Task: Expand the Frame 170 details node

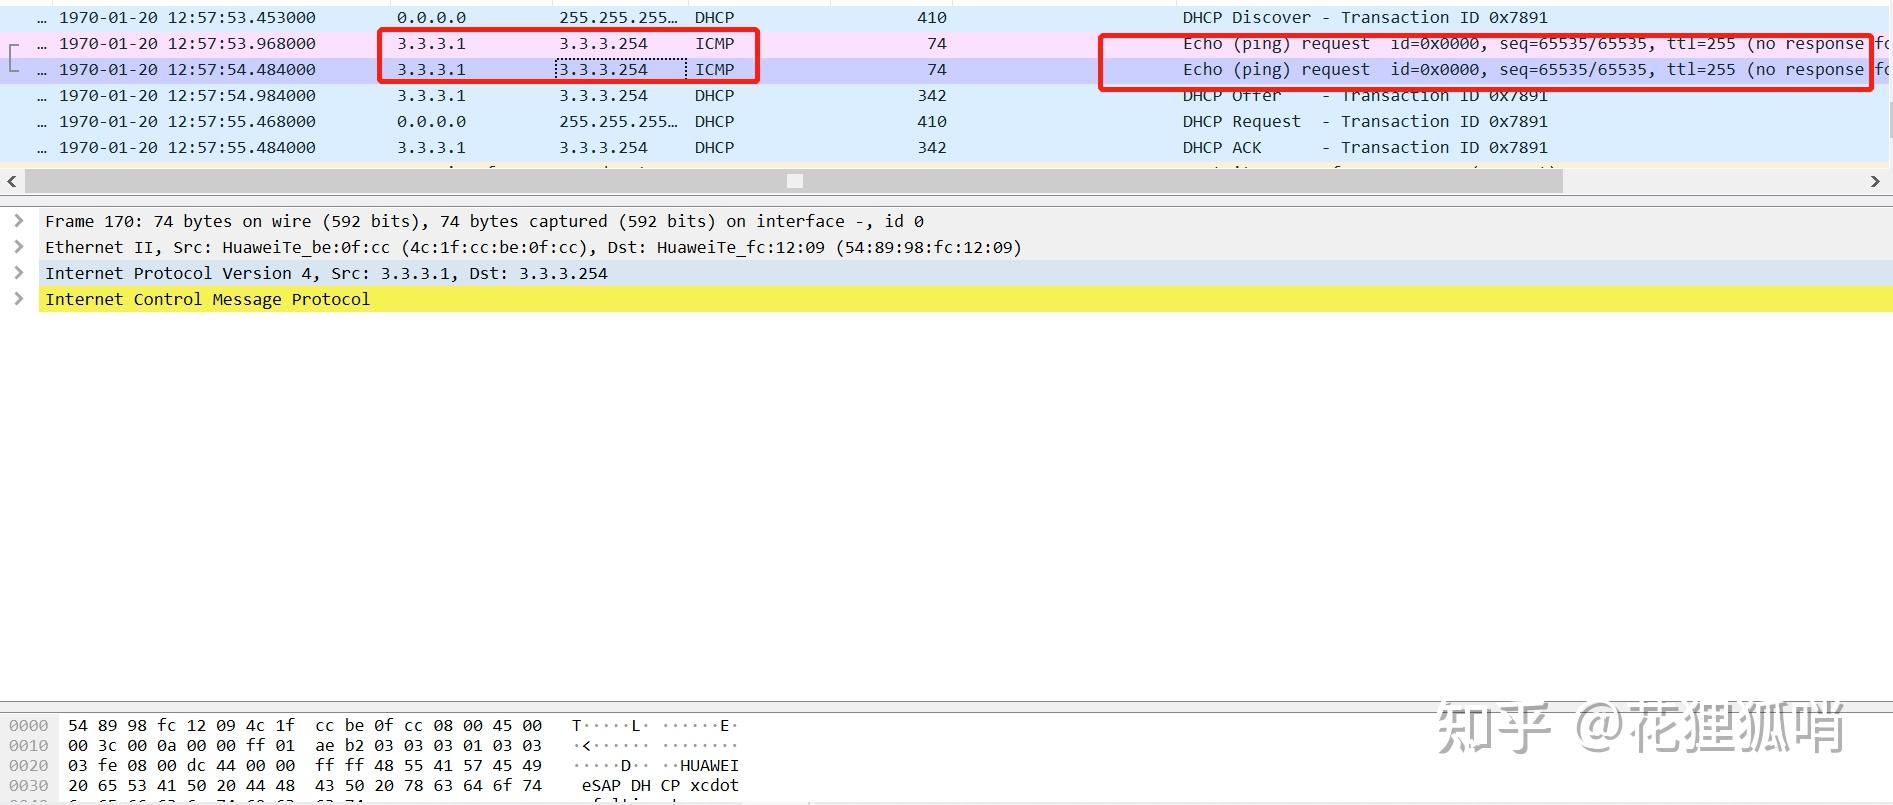Action: click(x=19, y=221)
